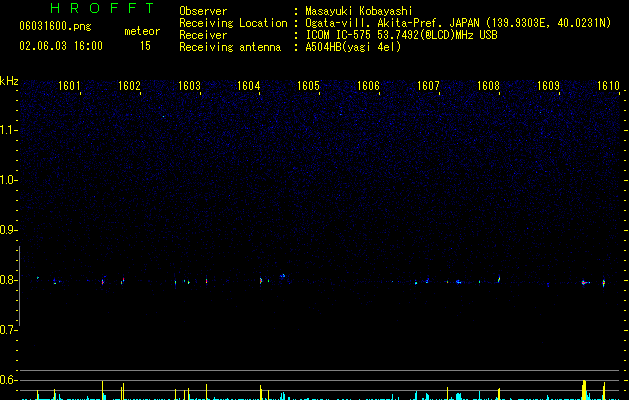Select the filename 06031600.png
The width and height of the screenshot is (629, 400).
(55, 26)
